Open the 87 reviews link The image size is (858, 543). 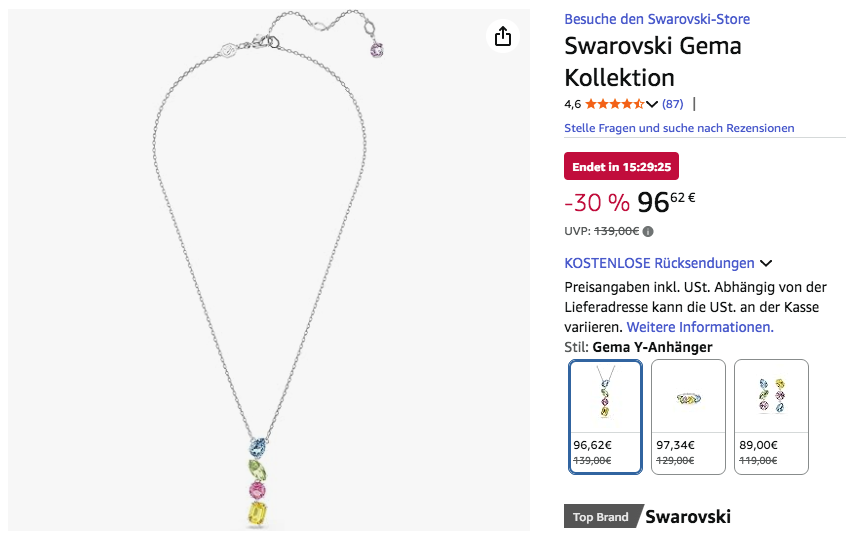673,104
